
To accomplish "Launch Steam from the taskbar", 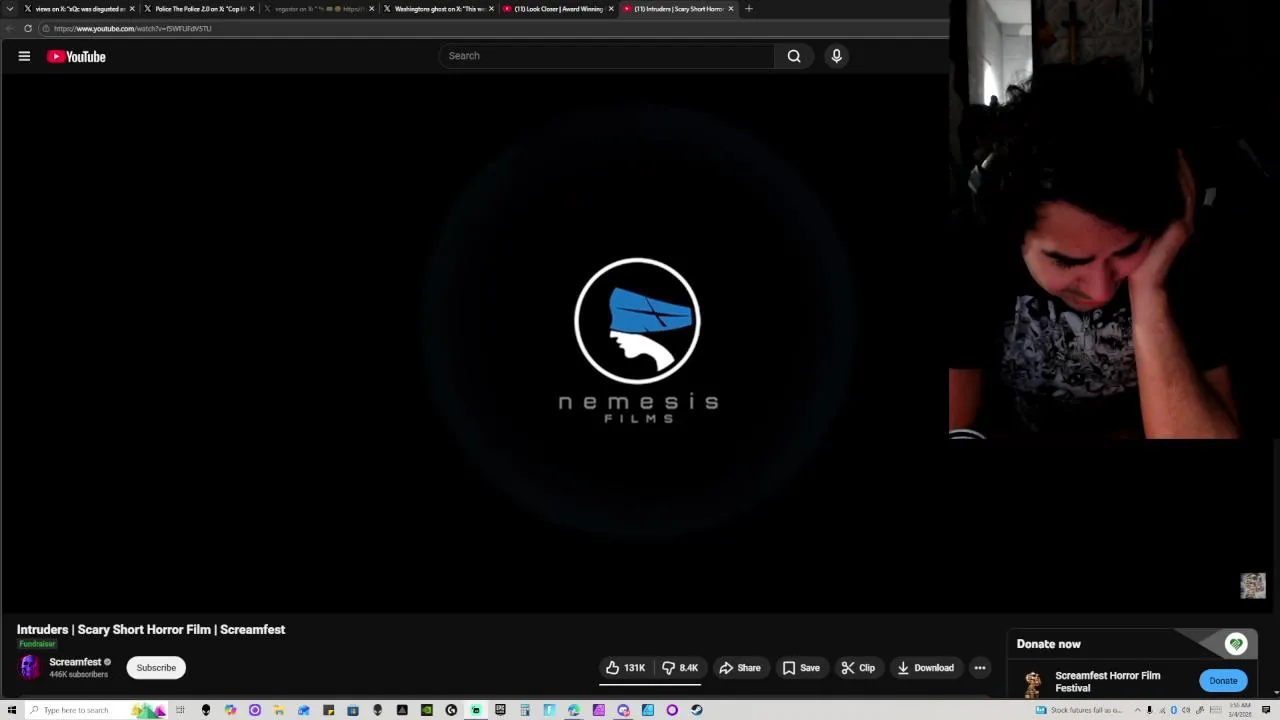I will pos(697,710).
